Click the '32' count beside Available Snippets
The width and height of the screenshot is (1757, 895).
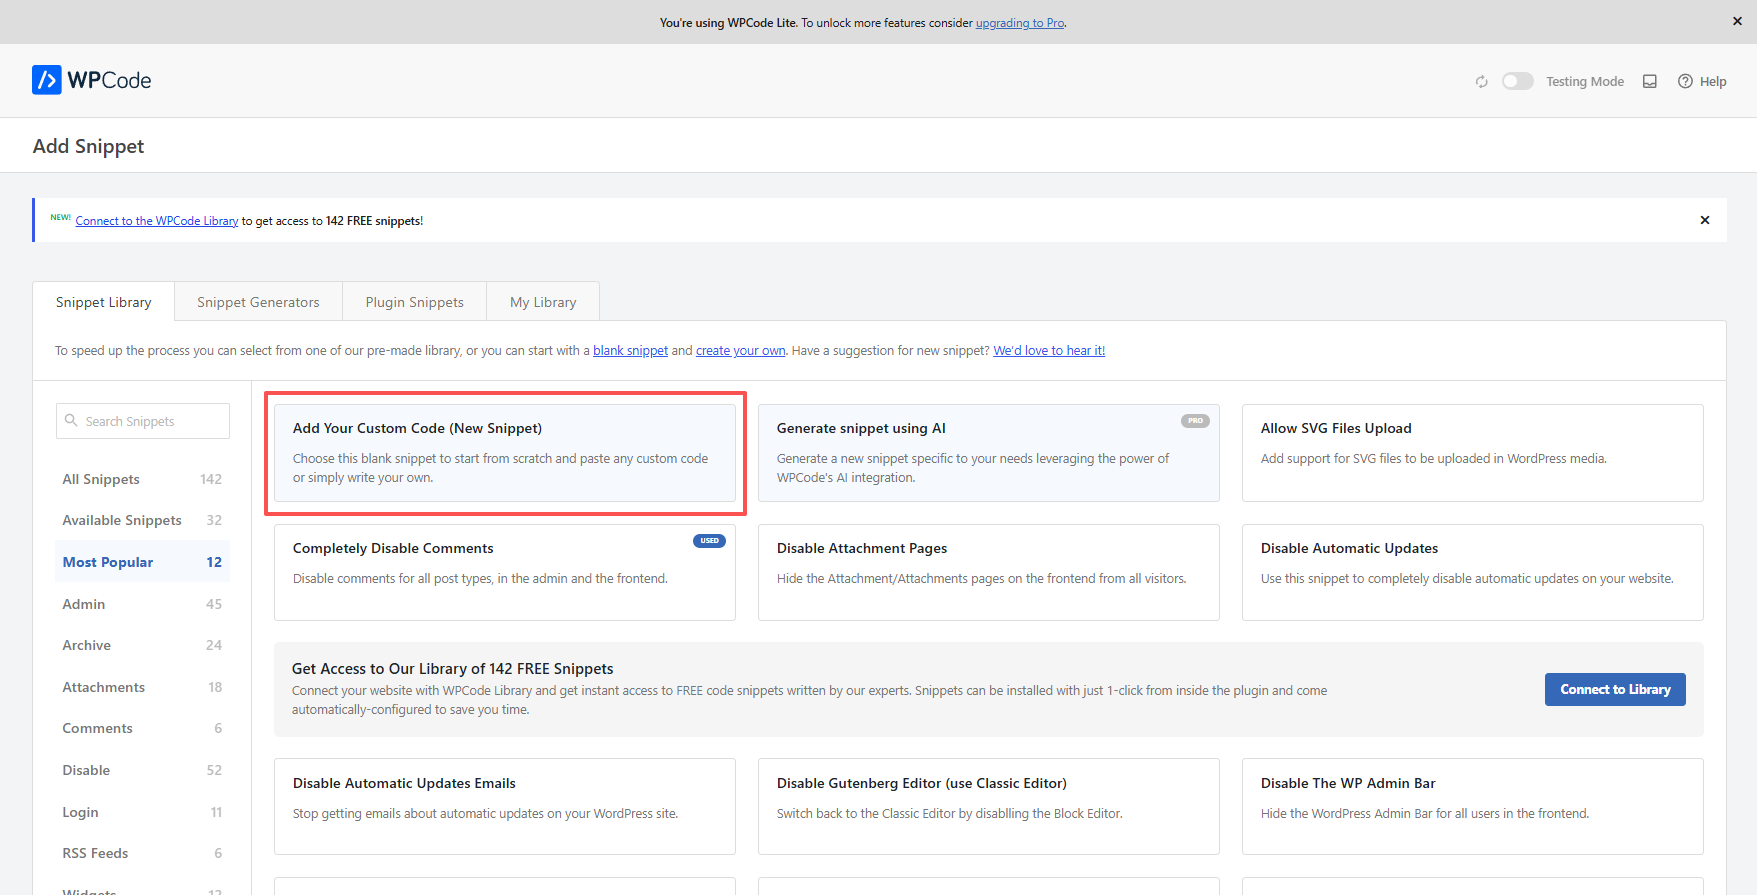(x=214, y=520)
